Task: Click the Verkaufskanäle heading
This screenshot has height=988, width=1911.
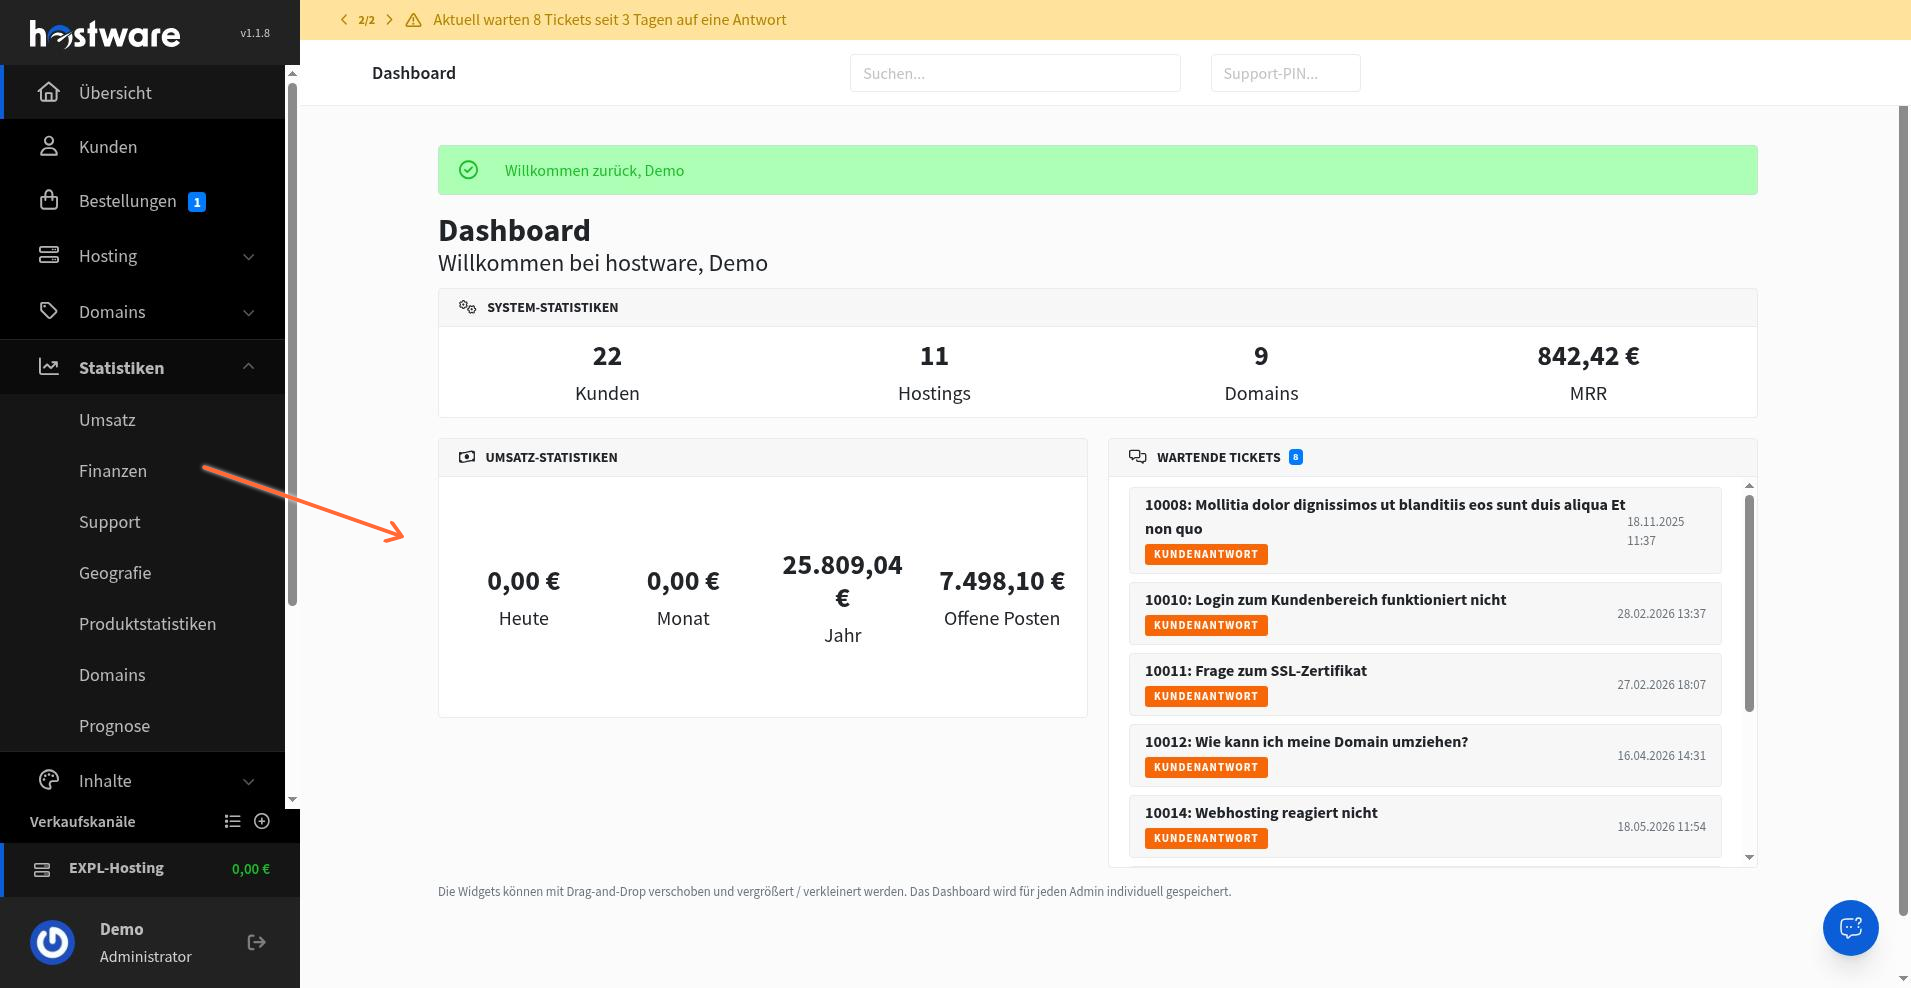Action: click(82, 822)
